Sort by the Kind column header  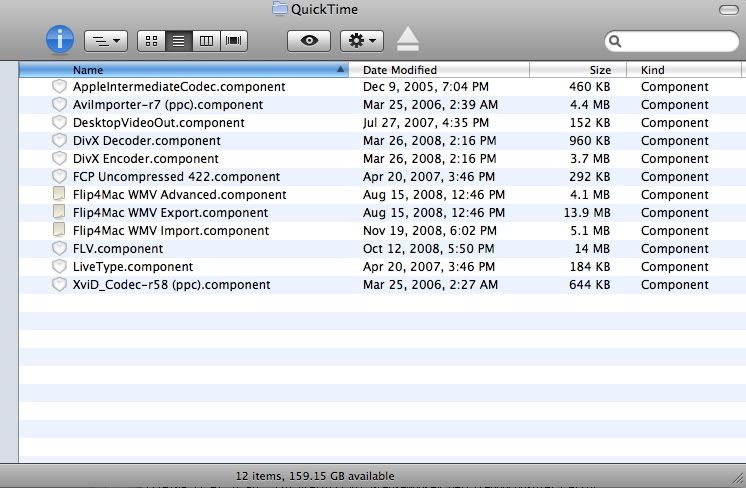[684, 70]
